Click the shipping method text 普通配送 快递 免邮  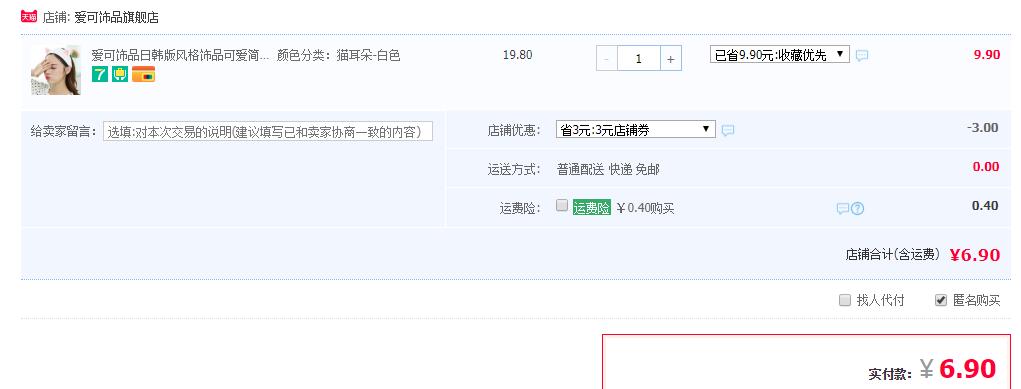tap(608, 169)
